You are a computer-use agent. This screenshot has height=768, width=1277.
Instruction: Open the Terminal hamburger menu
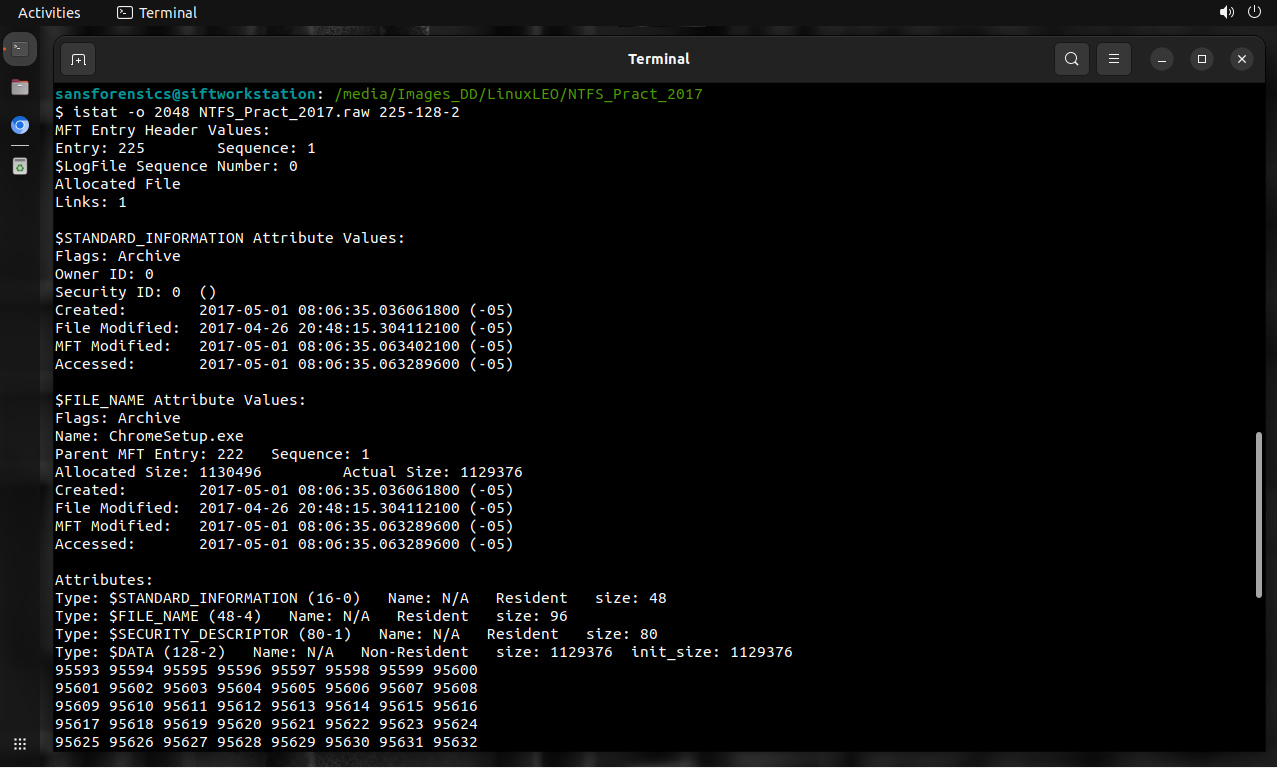click(1114, 59)
